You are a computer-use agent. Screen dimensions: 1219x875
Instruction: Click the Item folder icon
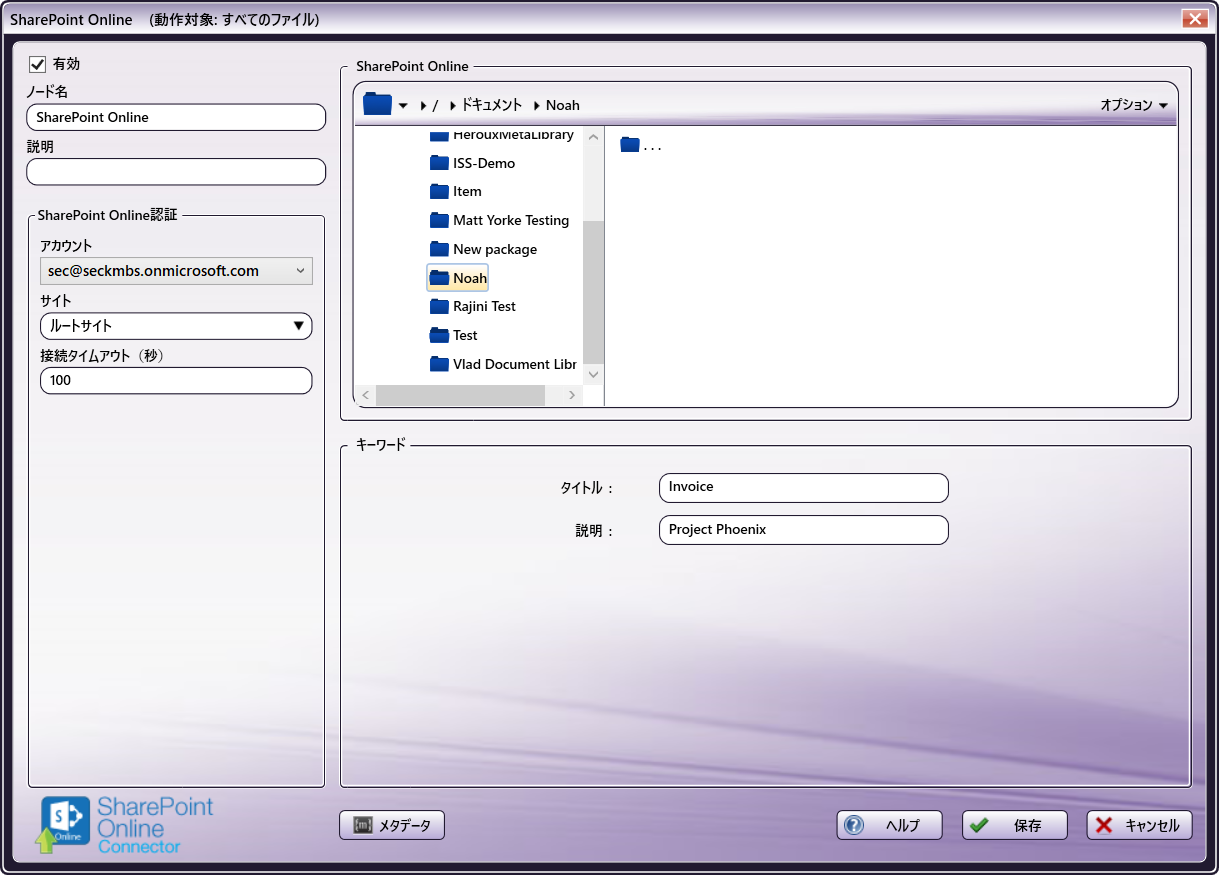[x=439, y=191]
